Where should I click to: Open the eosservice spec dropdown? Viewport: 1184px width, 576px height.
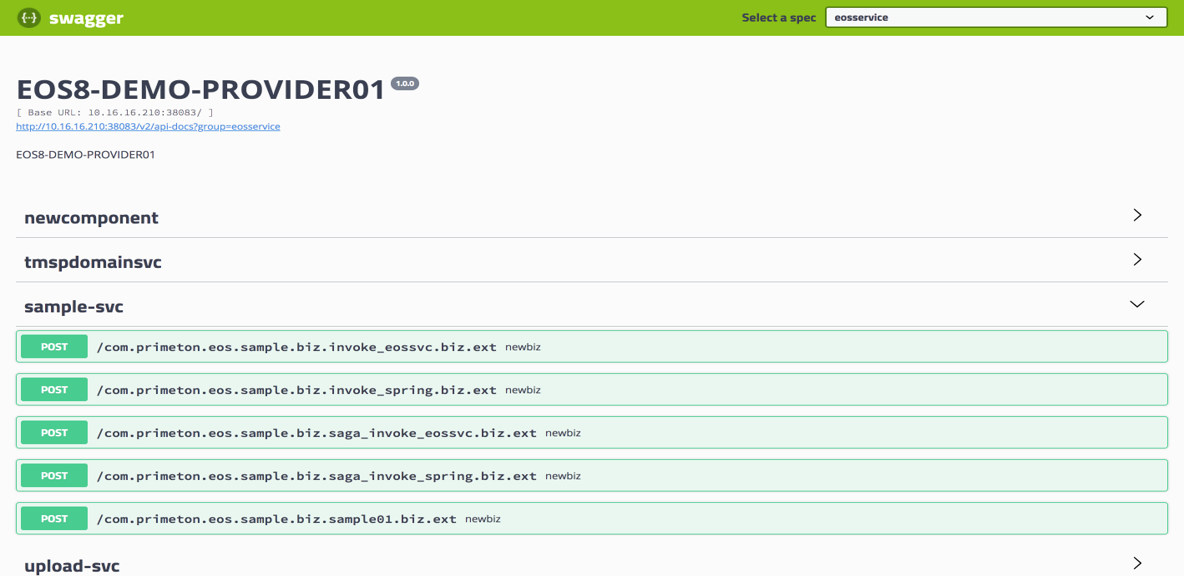pyautogui.click(x=995, y=18)
